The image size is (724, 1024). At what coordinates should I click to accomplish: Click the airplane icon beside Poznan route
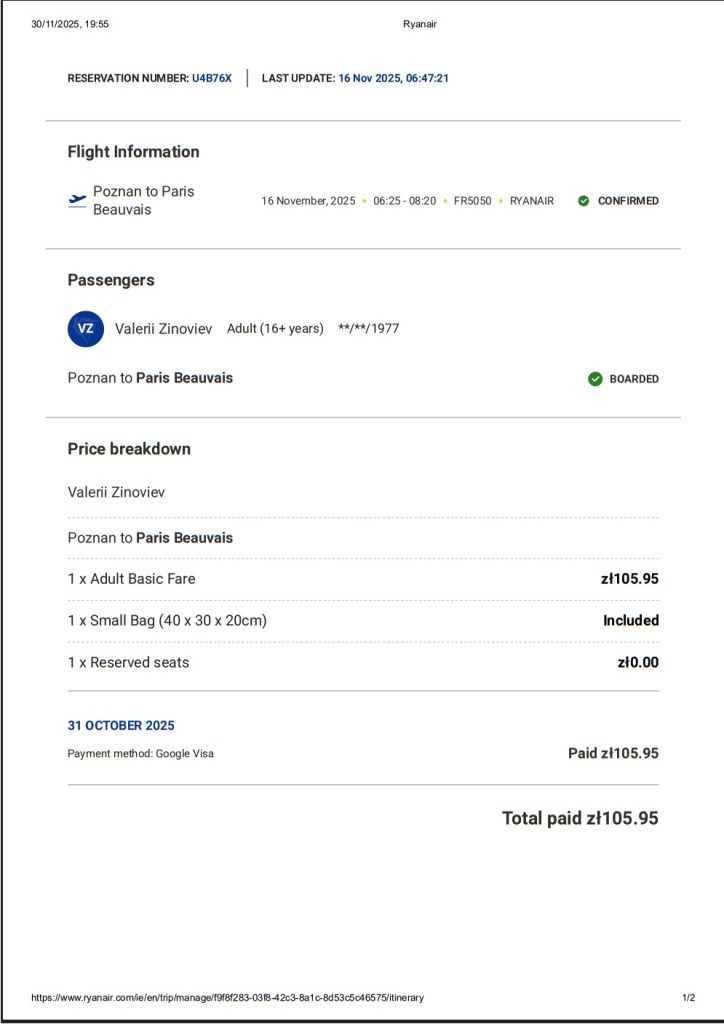[x=77, y=200]
